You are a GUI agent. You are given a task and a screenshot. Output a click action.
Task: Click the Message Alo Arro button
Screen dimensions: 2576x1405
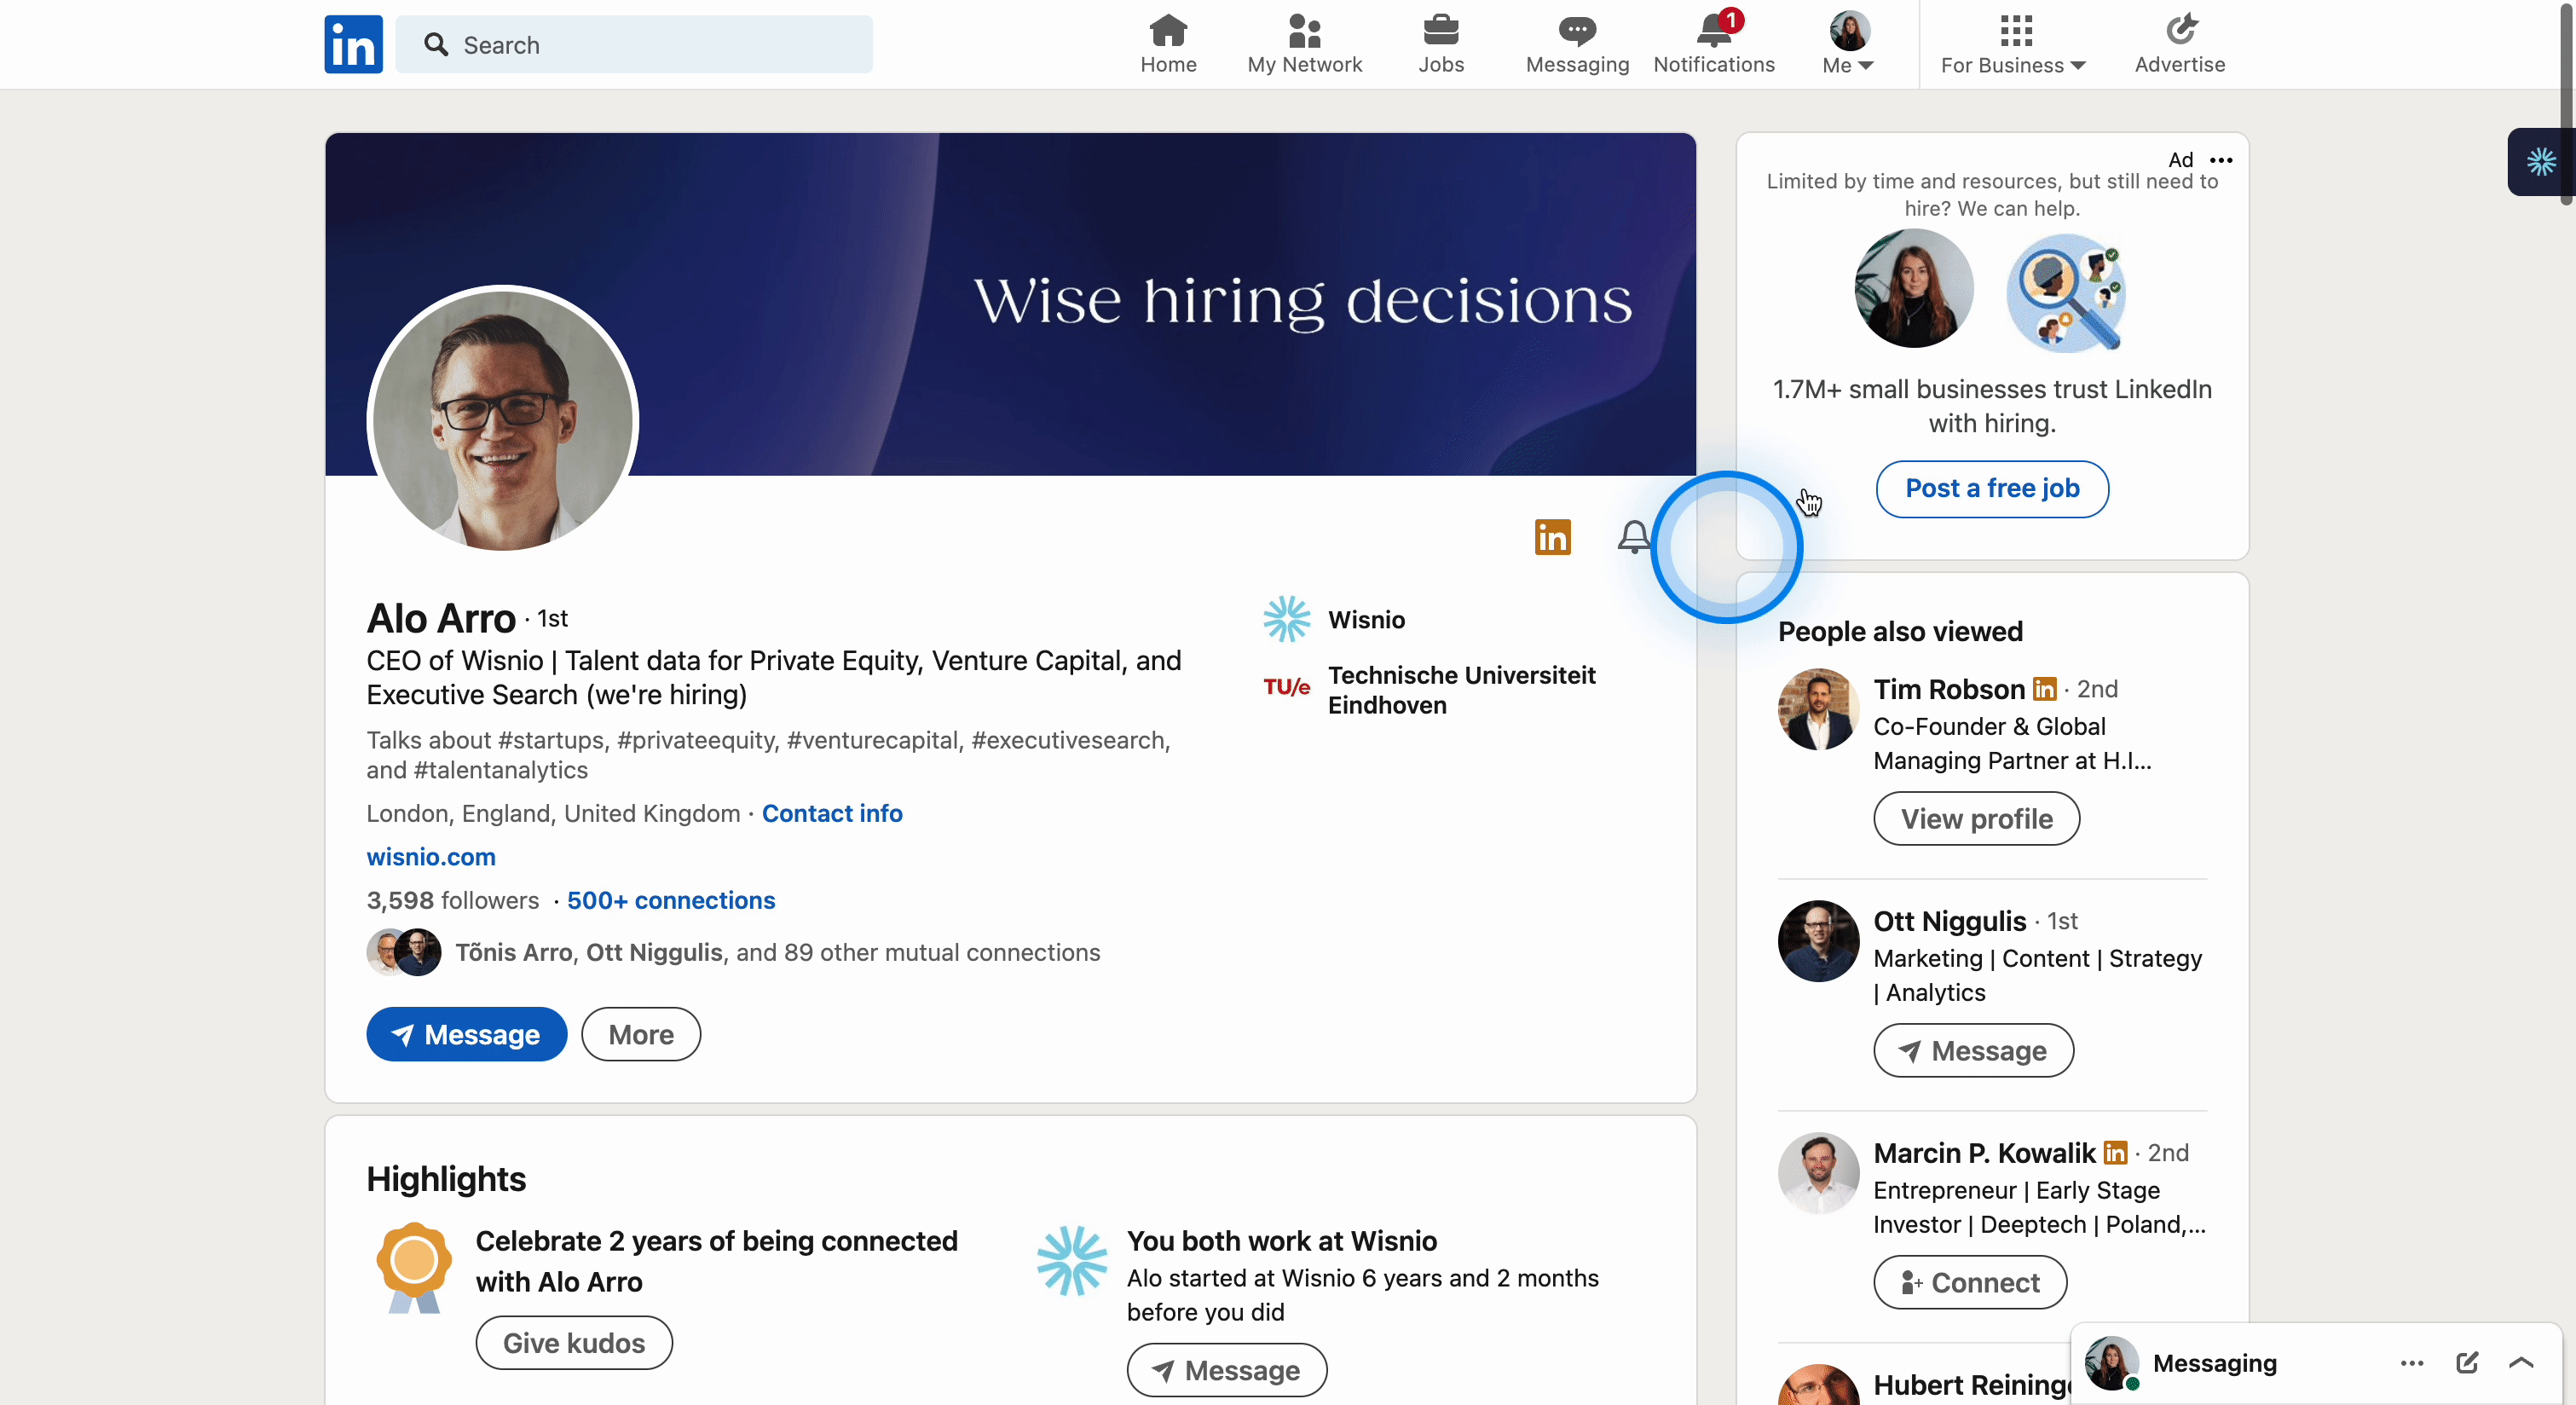[x=465, y=1033]
